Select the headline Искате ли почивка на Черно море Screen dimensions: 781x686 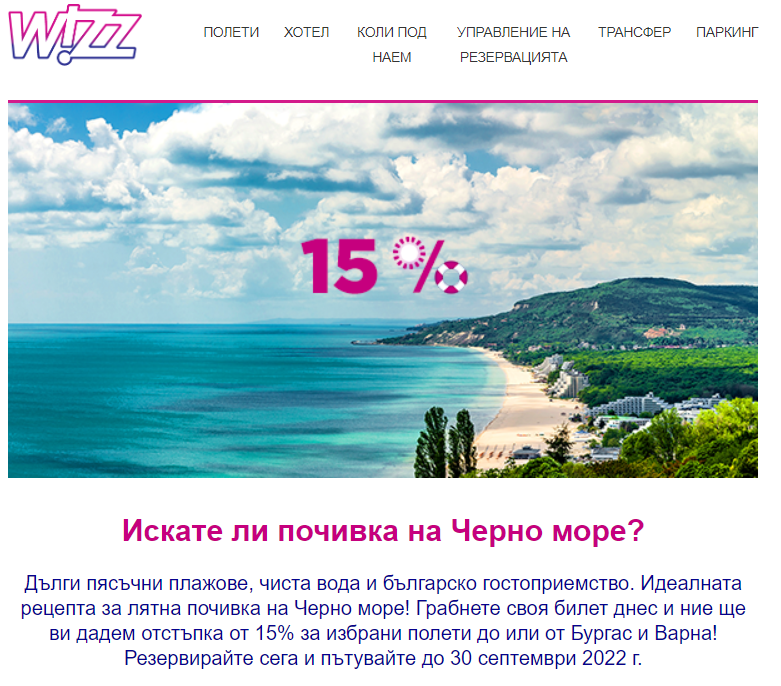(x=383, y=531)
